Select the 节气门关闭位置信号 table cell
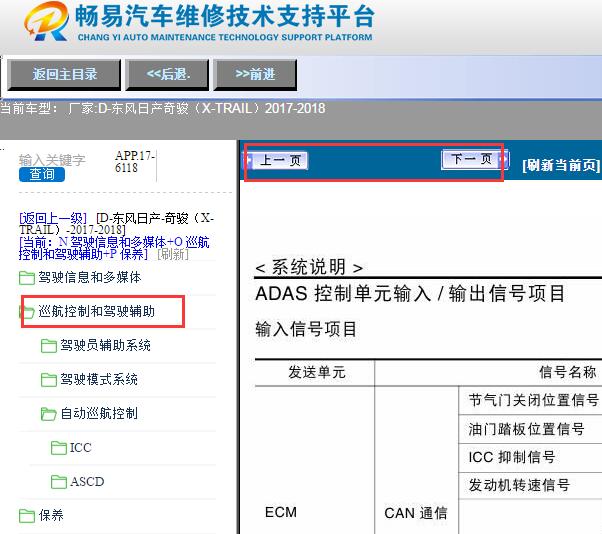This screenshot has height=534, width=602. [533, 400]
